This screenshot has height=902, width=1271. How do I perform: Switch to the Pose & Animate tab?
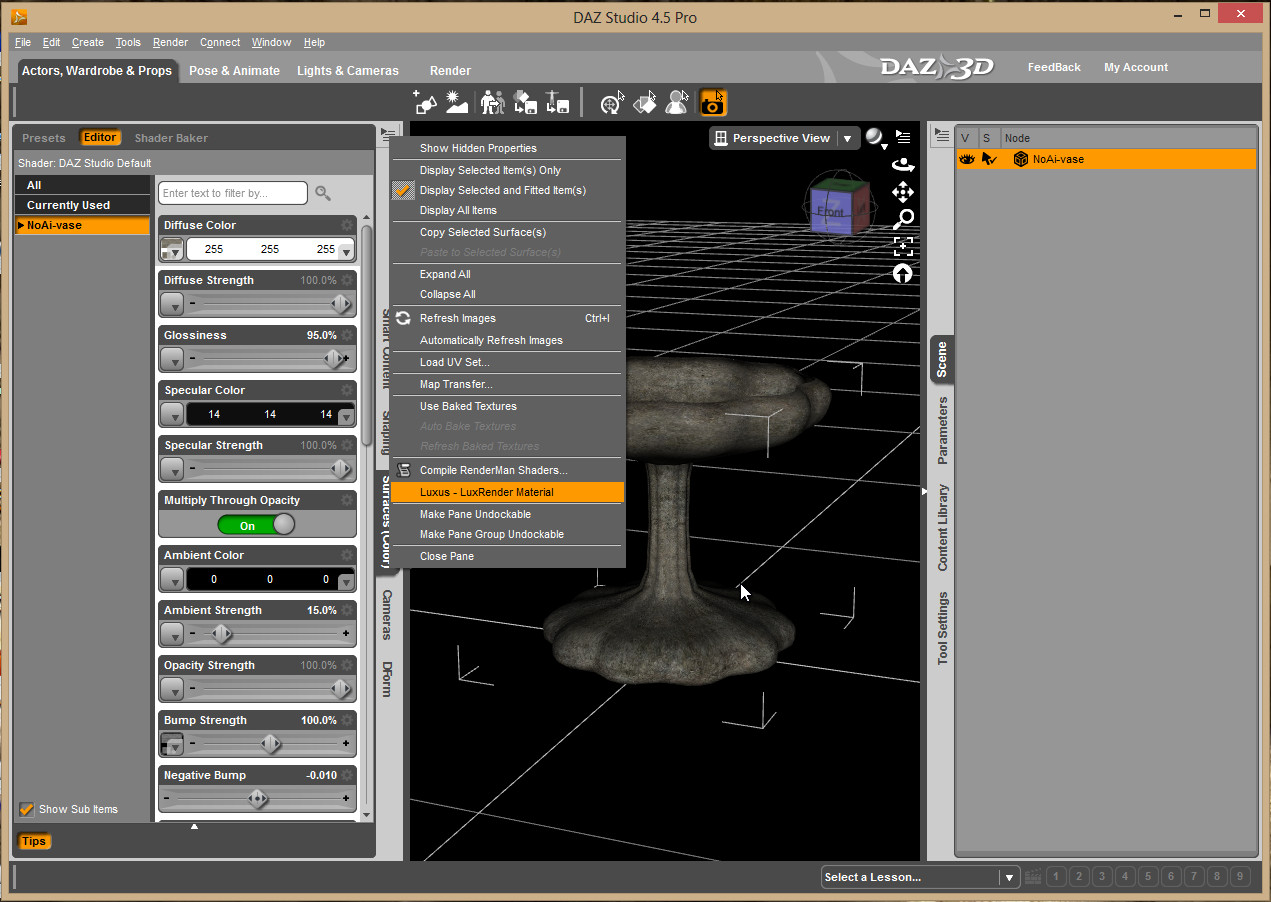(x=234, y=71)
